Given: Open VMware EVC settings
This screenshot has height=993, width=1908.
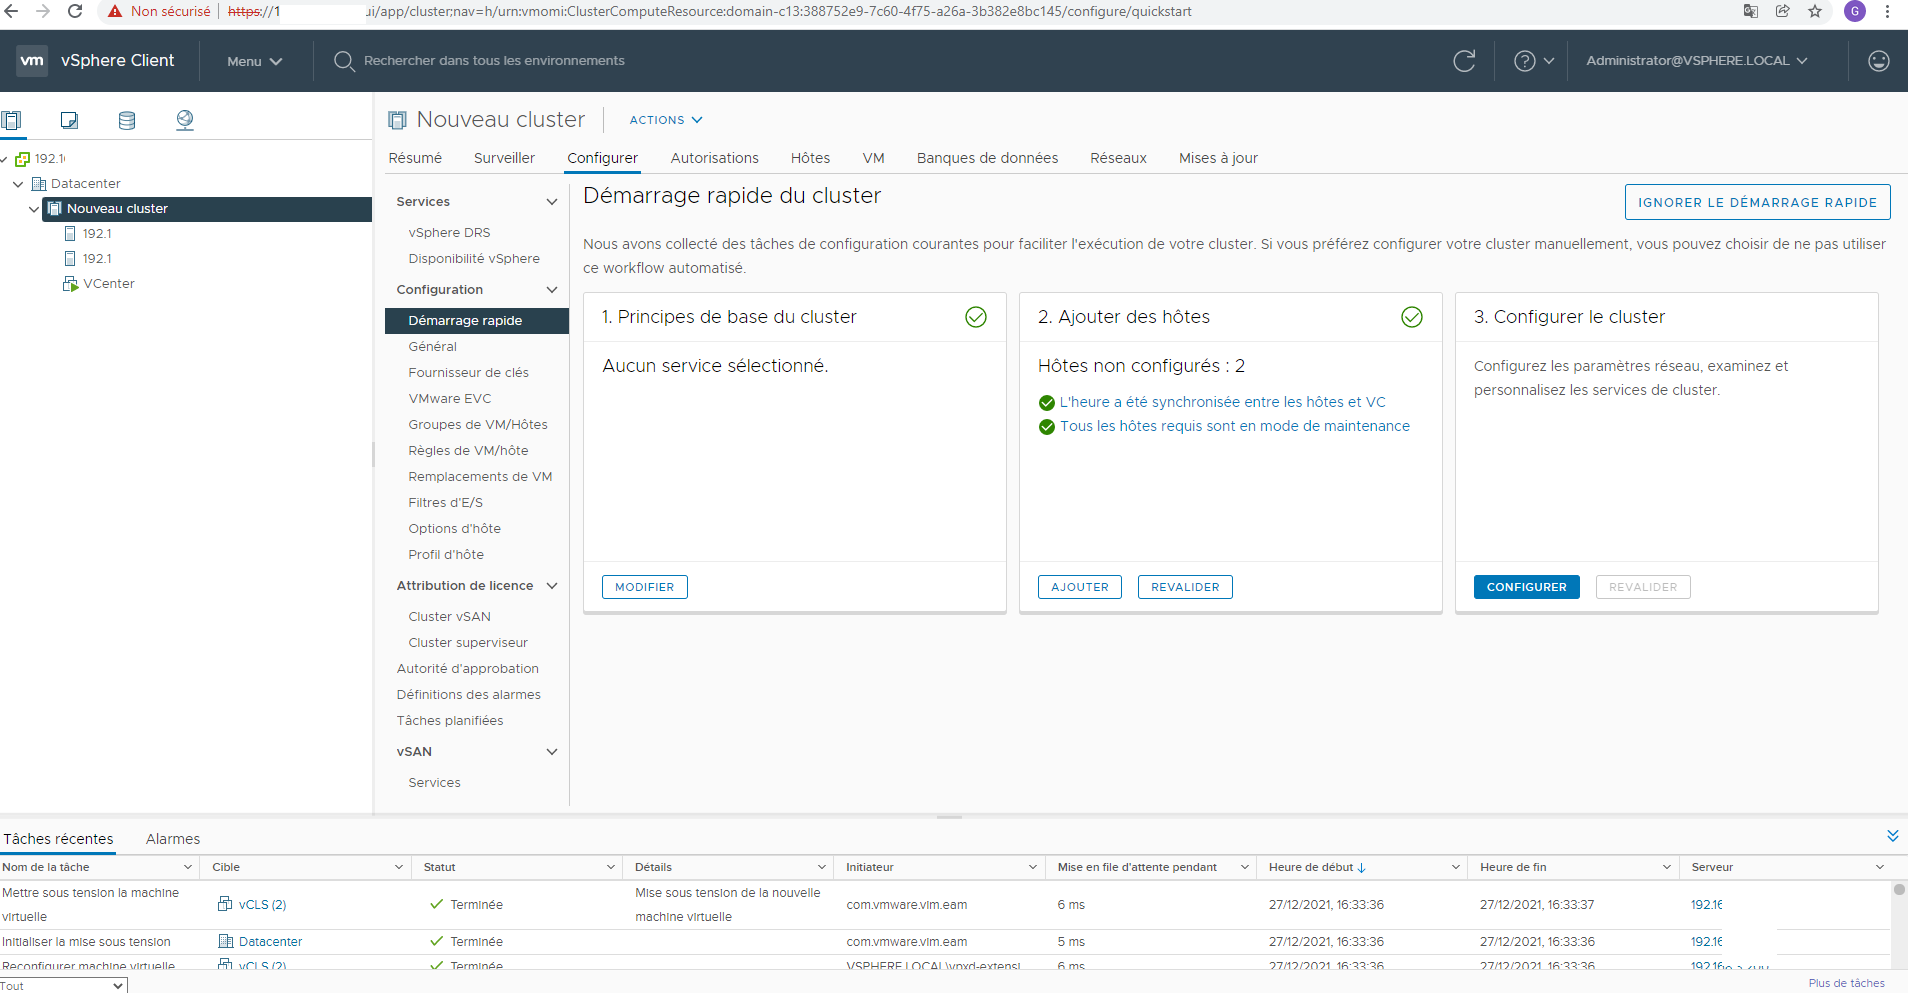Looking at the screenshot, I should (450, 399).
